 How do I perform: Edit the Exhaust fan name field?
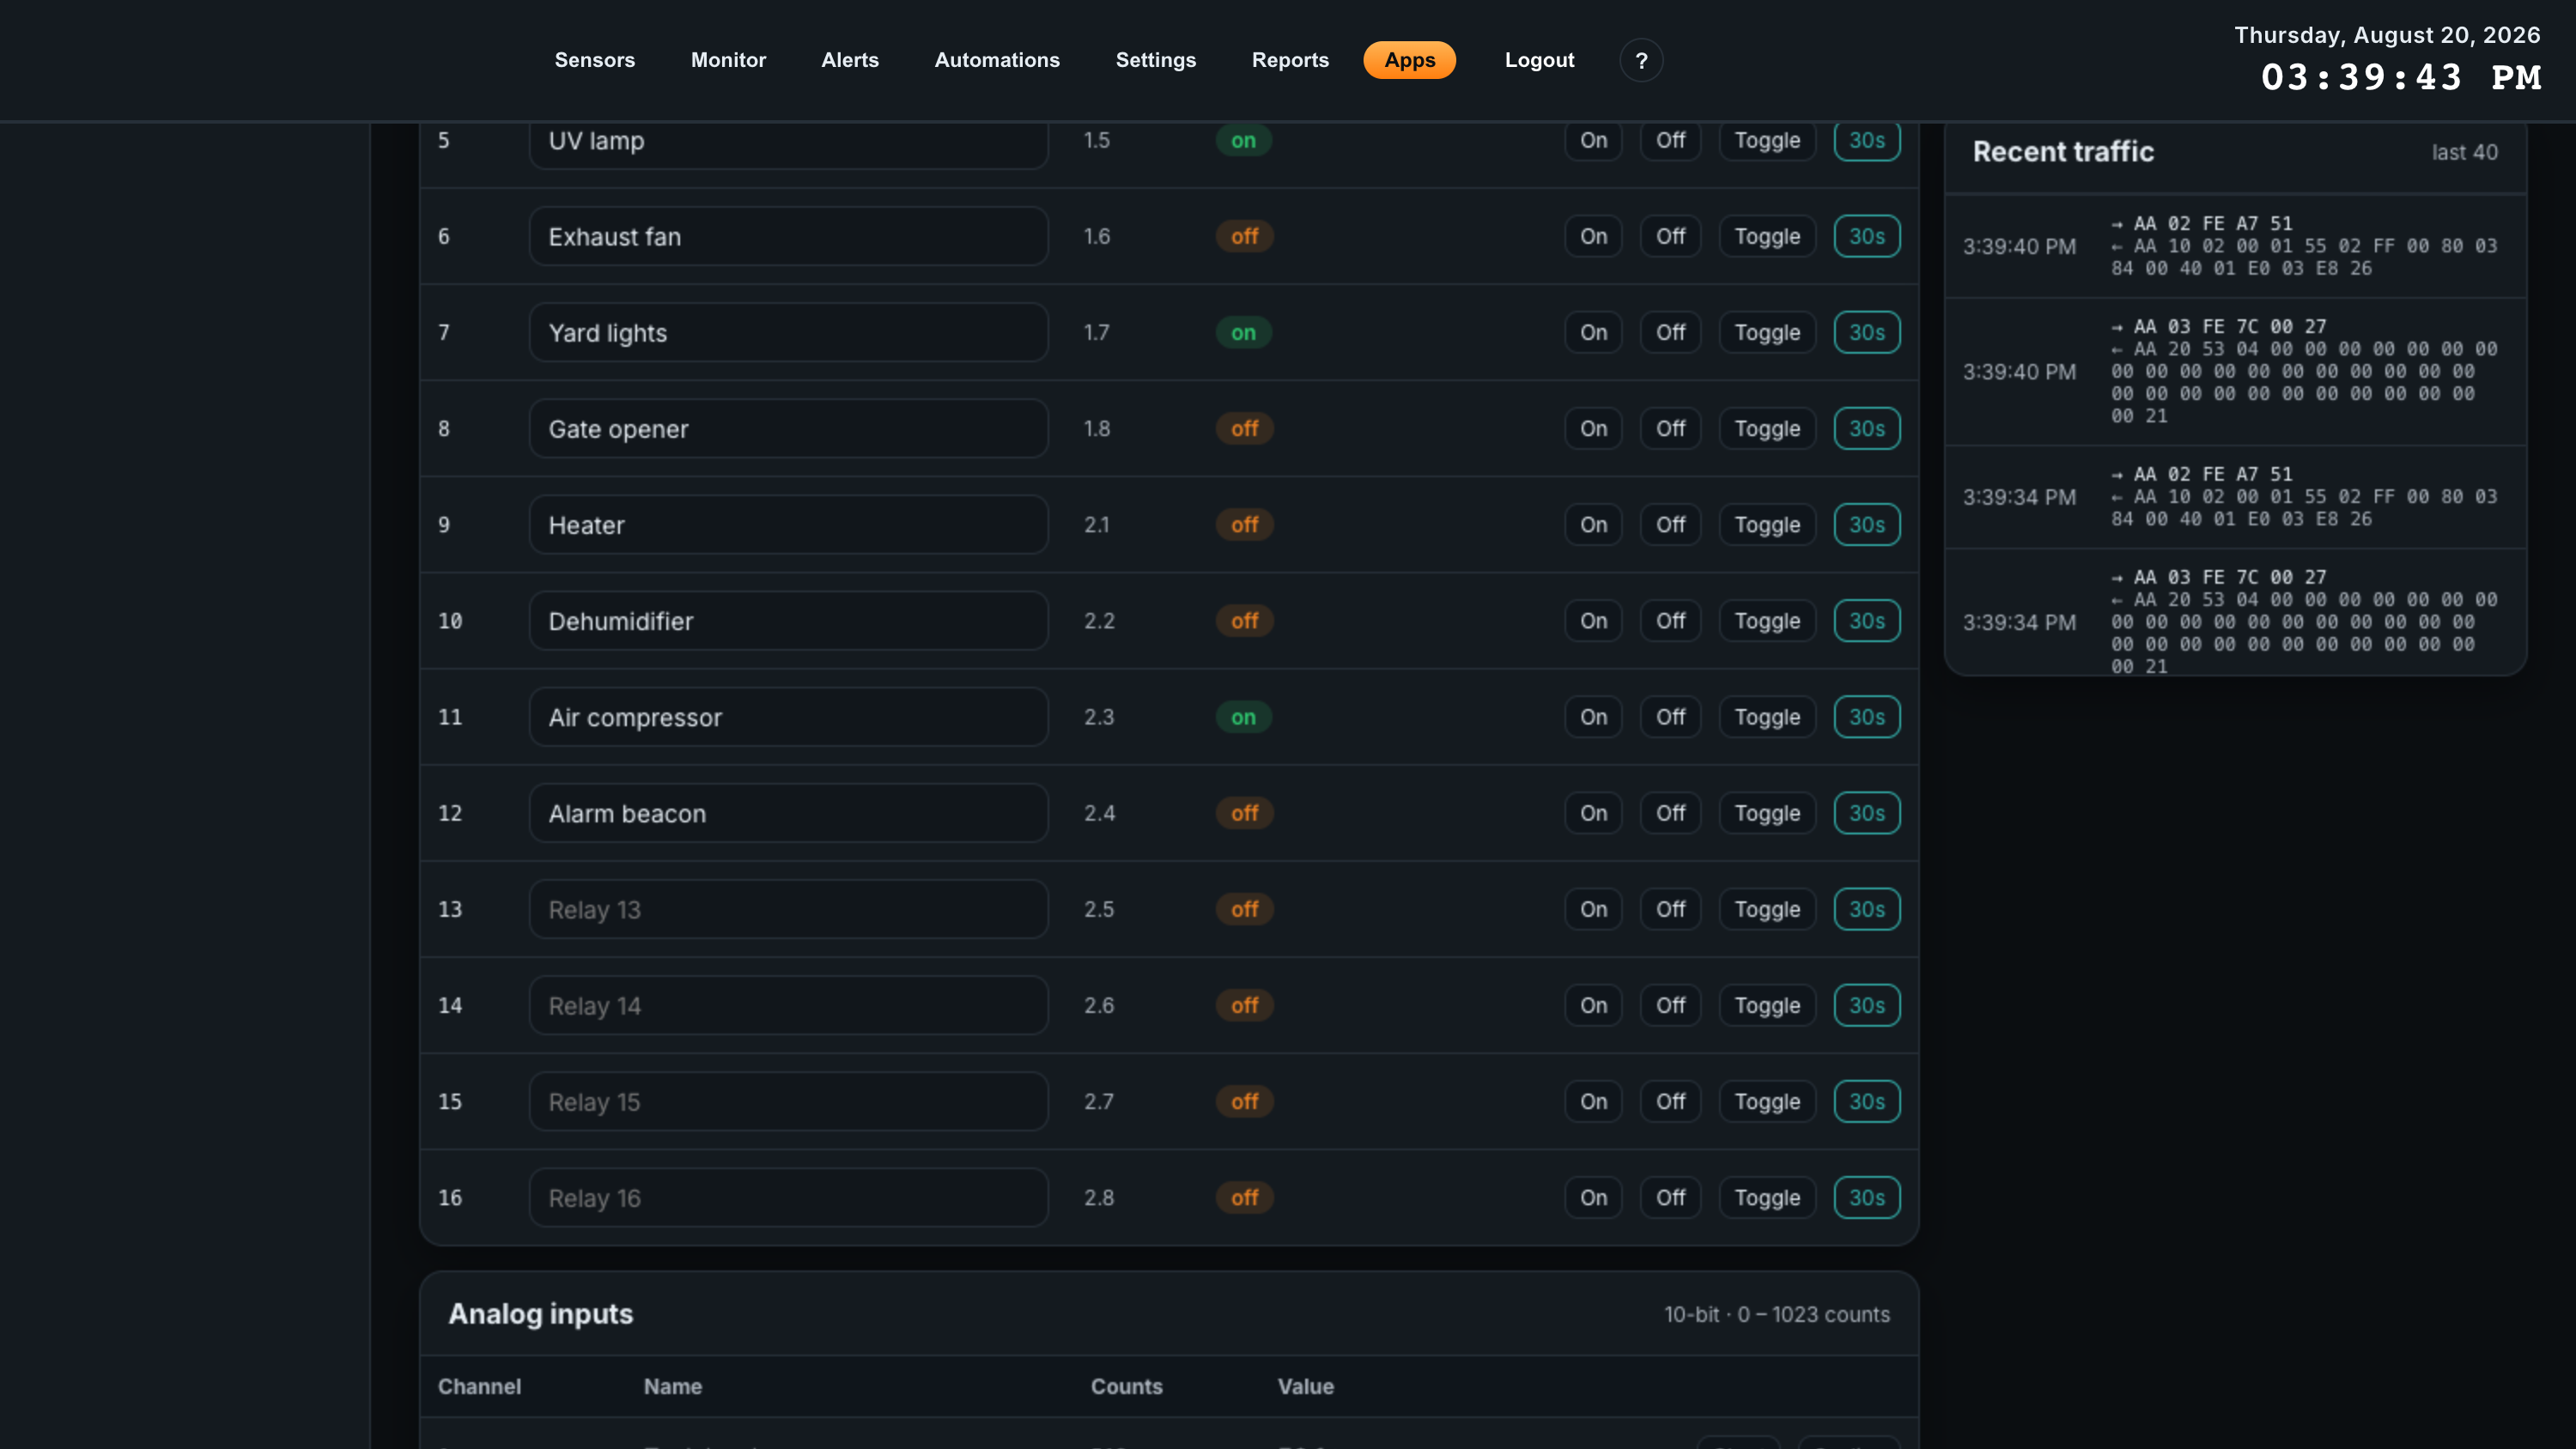click(788, 236)
